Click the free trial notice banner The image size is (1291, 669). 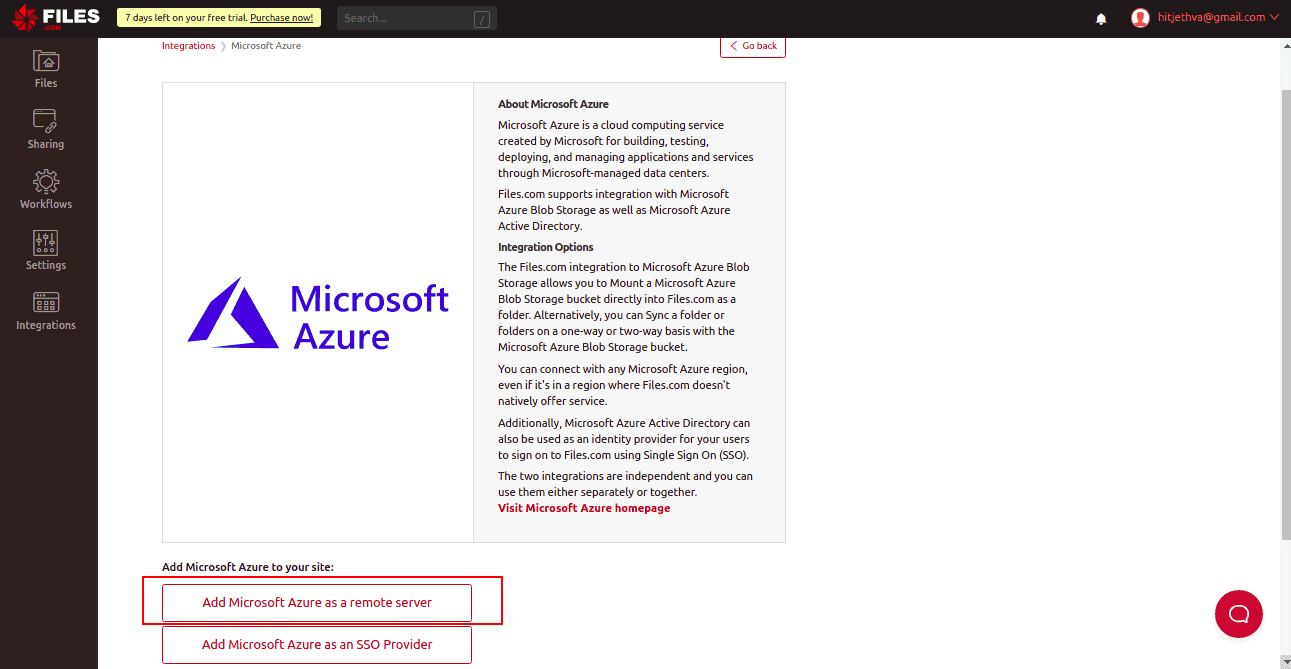tap(219, 18)
